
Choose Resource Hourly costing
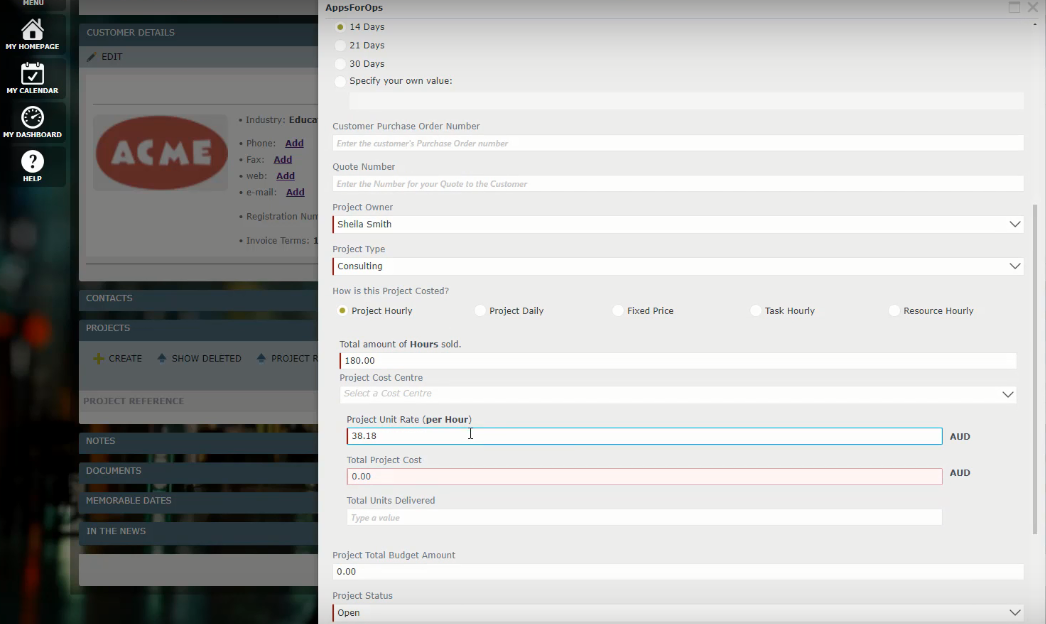click(x=894, y=310)
